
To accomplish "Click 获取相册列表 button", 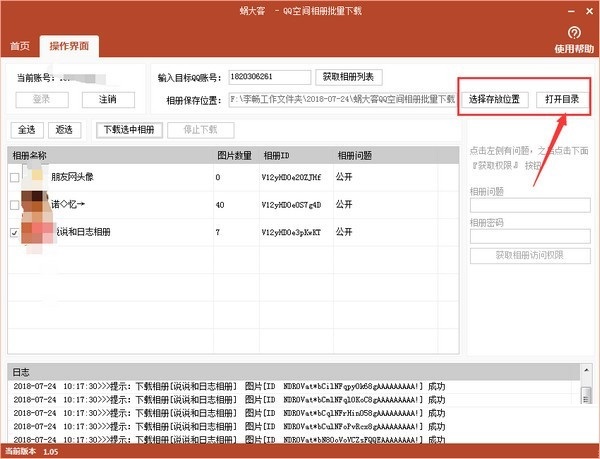I will tap(349, 77).
